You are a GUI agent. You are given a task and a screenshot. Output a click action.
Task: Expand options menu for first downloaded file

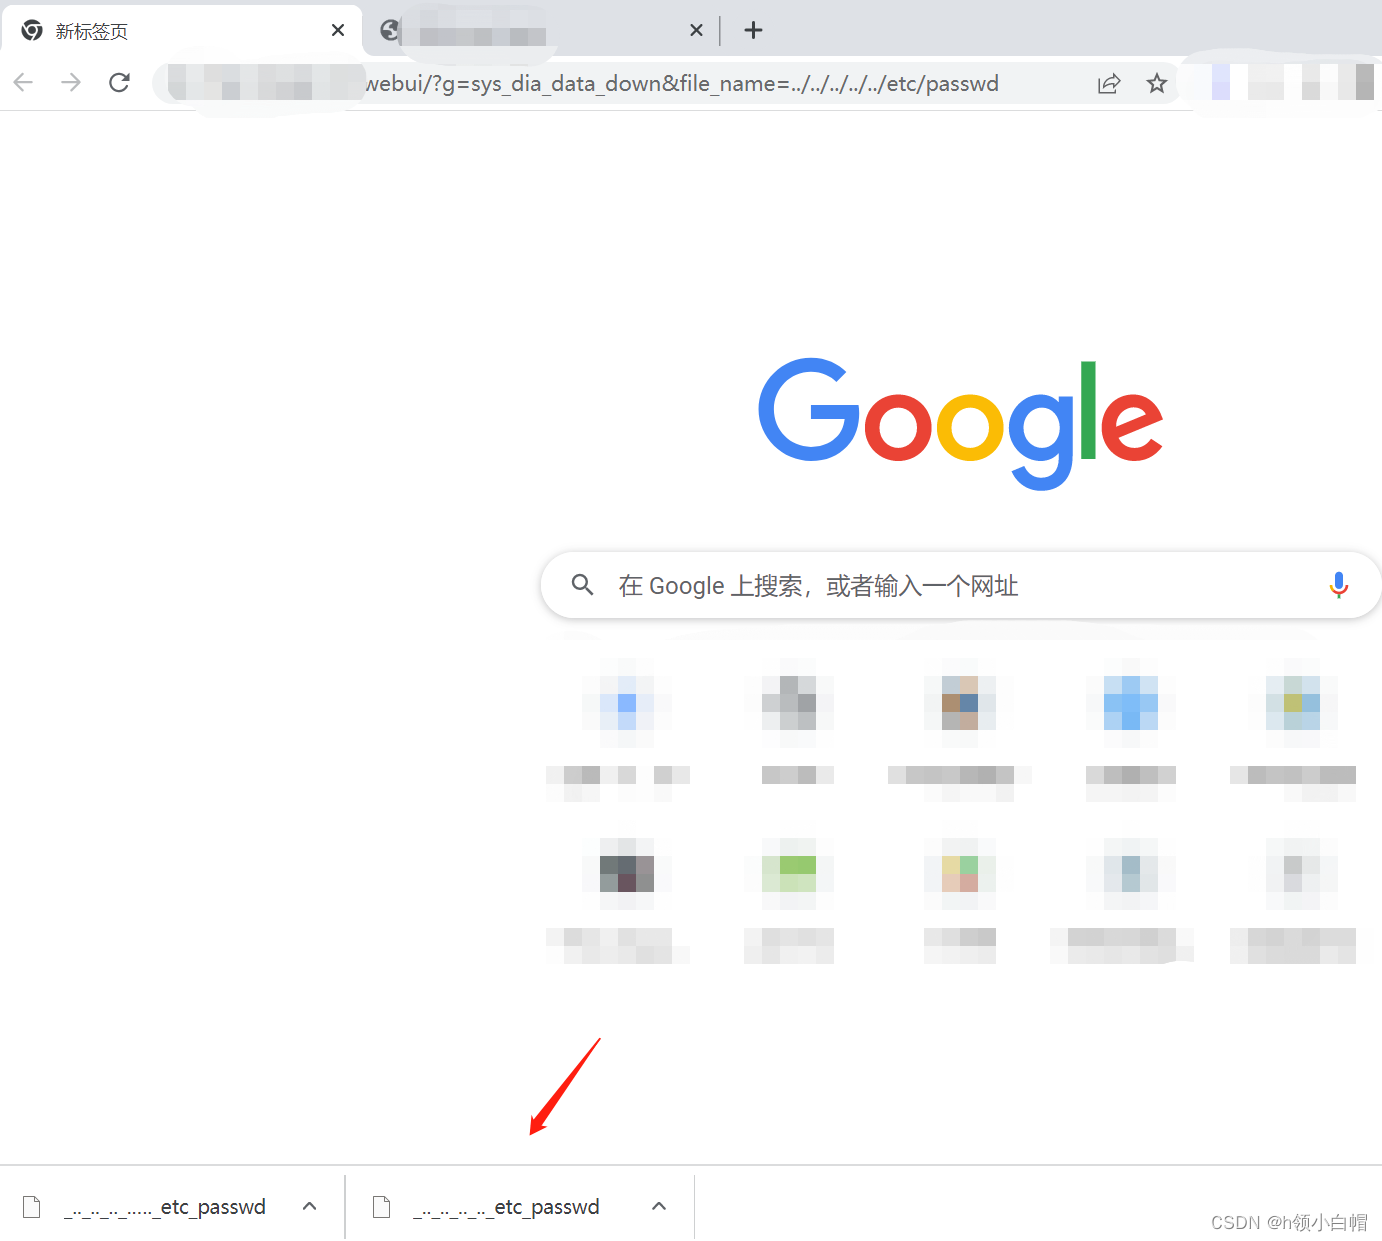coord(310,1206)
